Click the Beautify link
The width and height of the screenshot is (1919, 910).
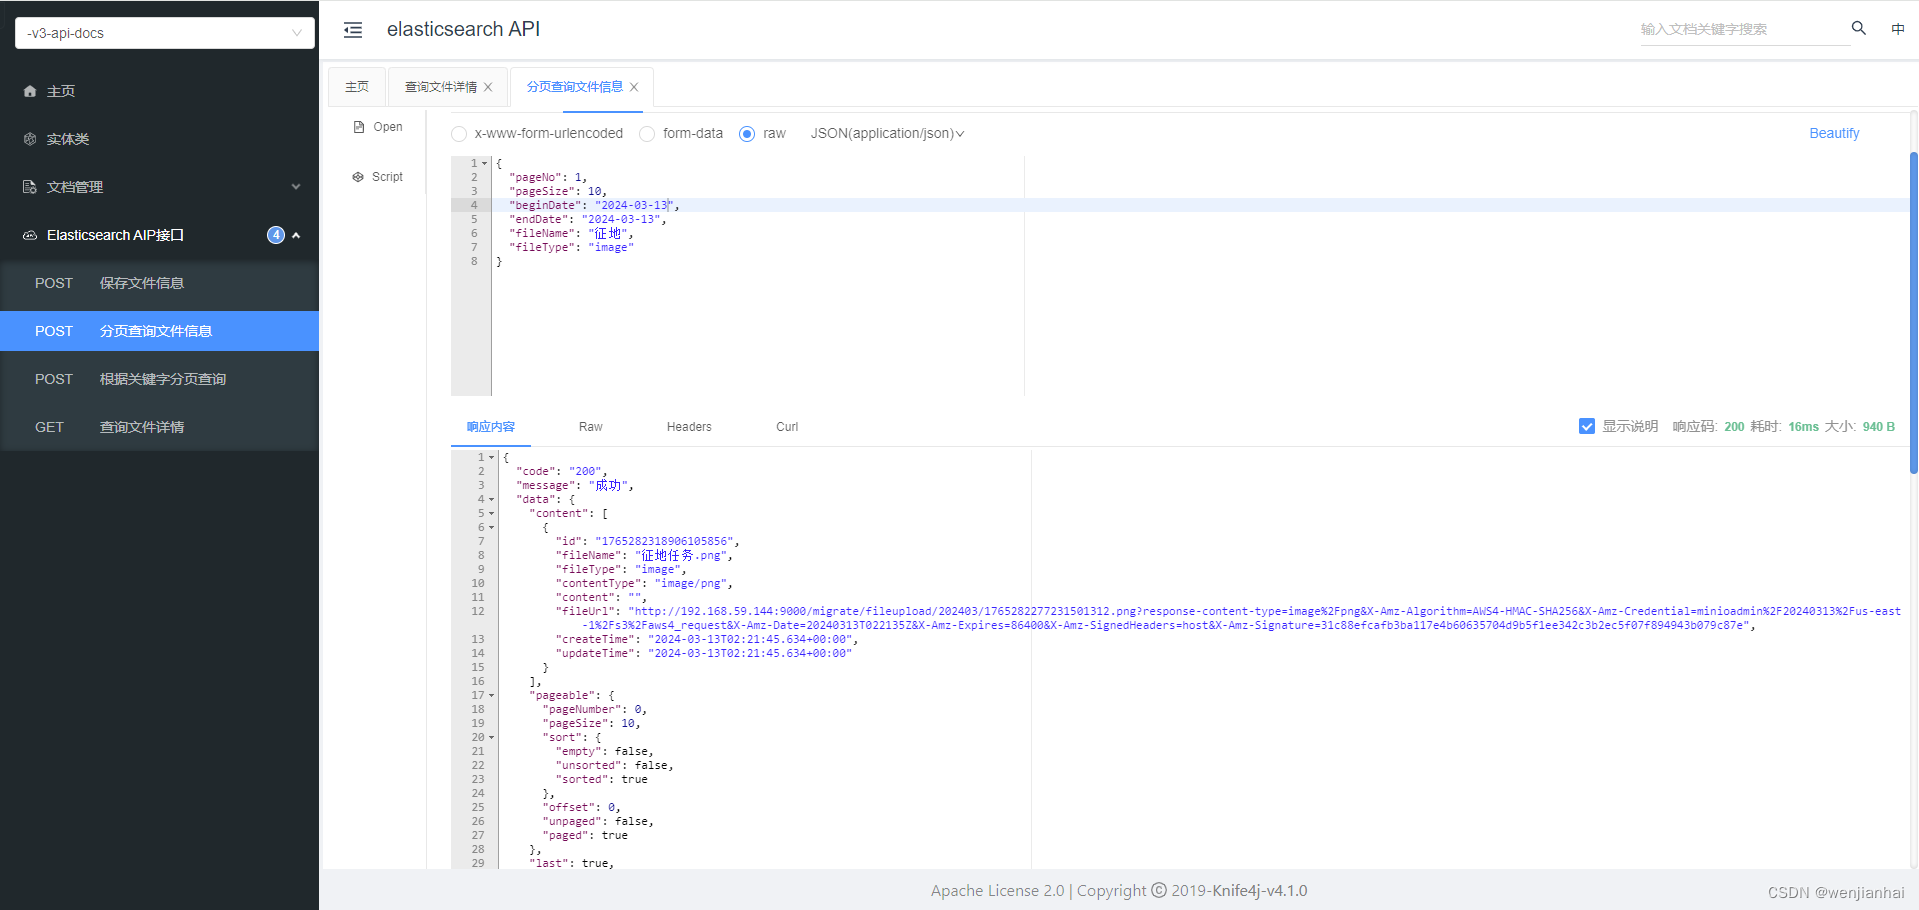(1834, 133)
